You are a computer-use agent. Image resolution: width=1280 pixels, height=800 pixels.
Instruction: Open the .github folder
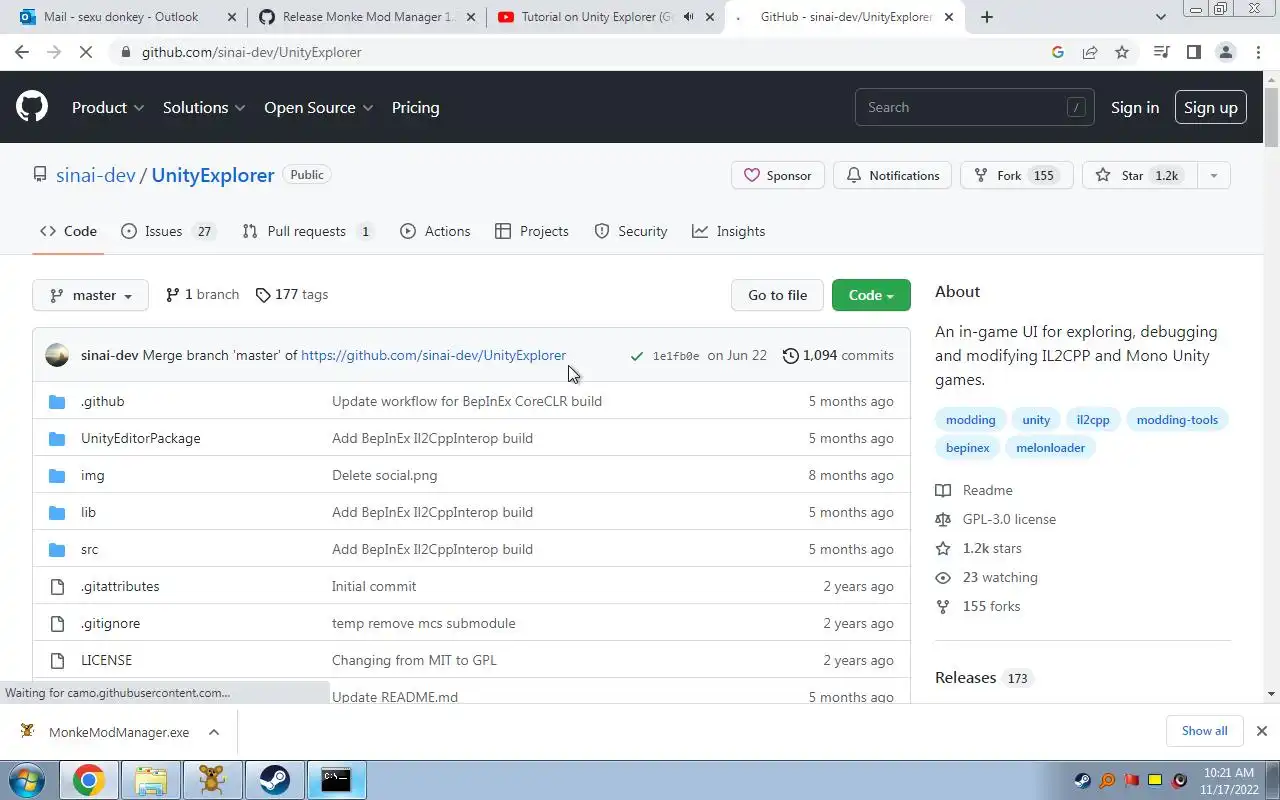(102, 401)
